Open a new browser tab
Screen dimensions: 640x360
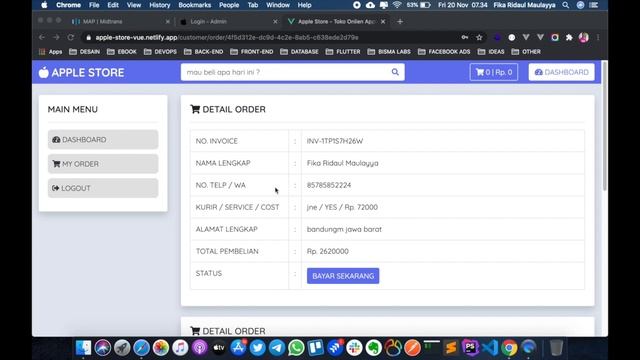[400, 22]
